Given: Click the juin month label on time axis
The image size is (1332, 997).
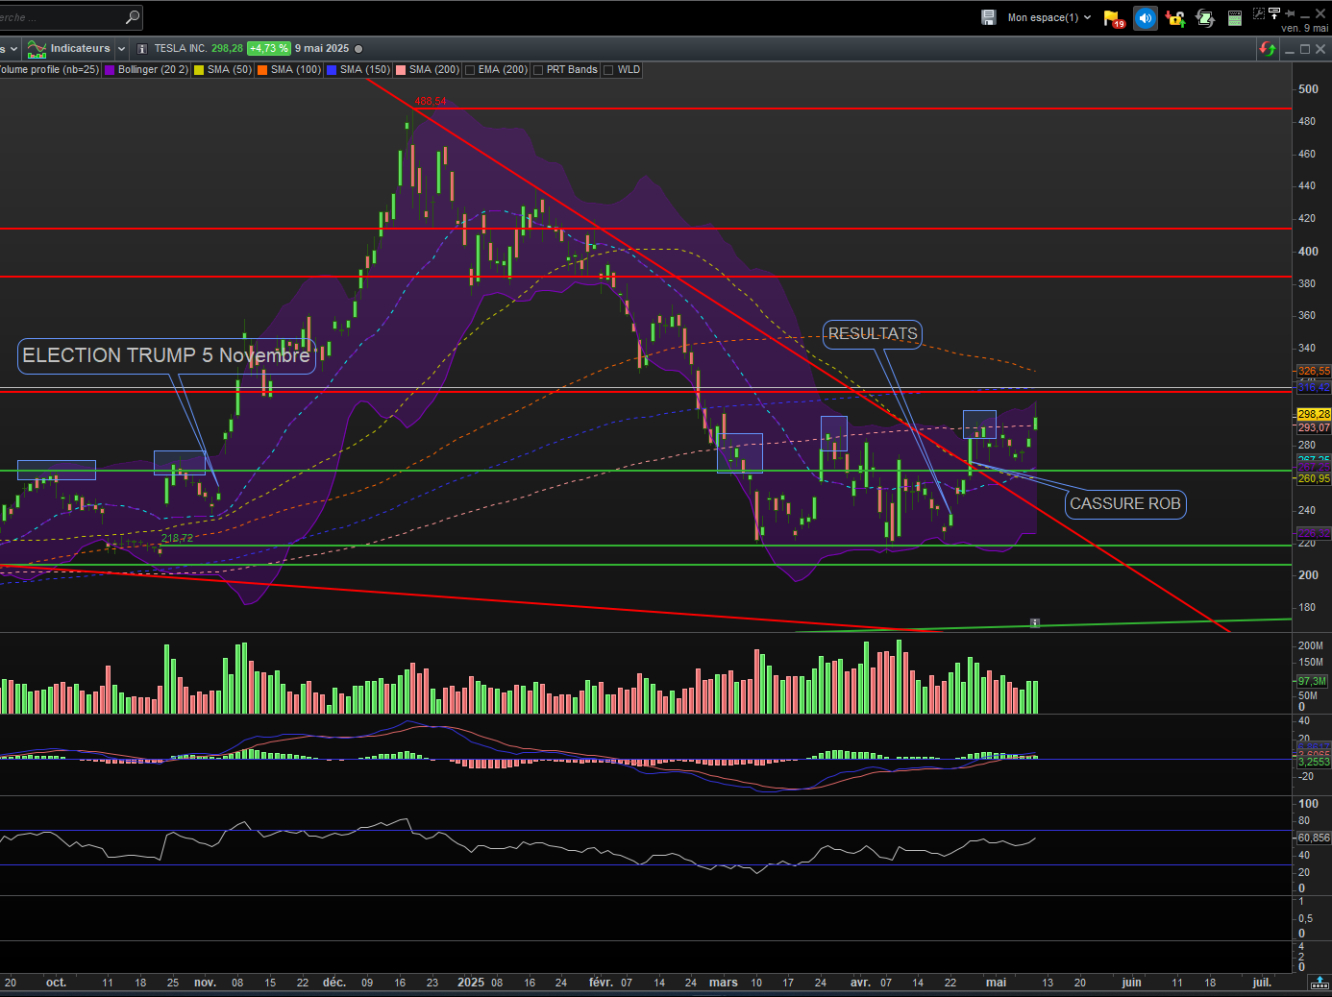Looking at the screenshot, I should click(x=1131, y=982).
